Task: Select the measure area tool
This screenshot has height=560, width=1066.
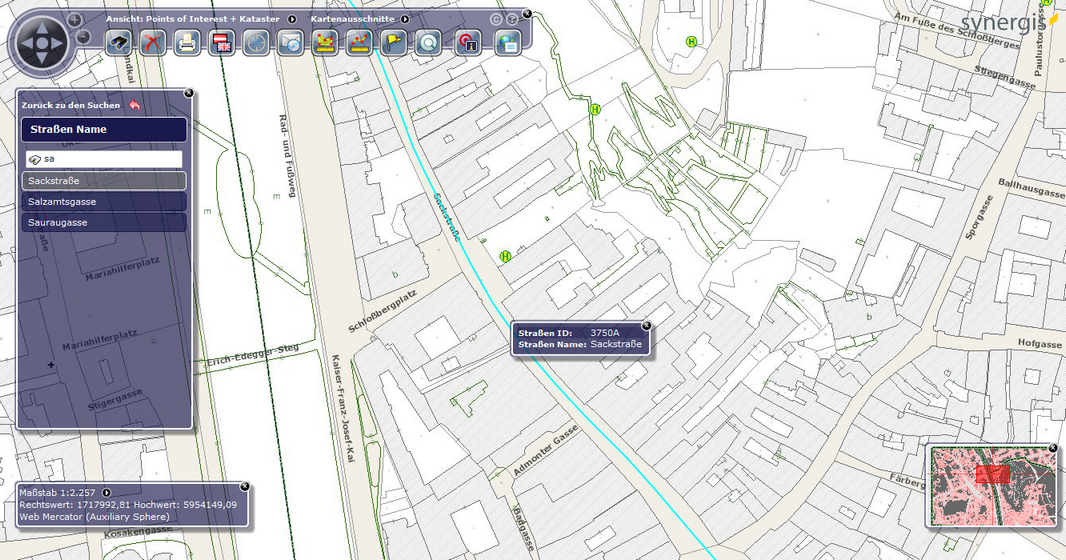Action: point(325,42)
